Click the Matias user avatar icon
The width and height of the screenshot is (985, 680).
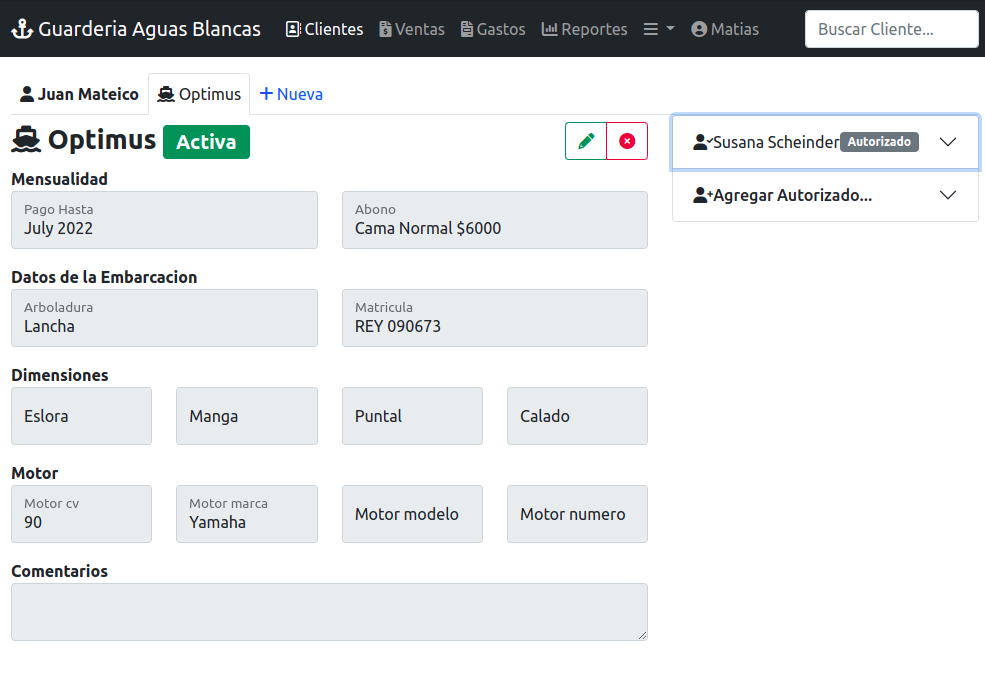click(699, 29)
